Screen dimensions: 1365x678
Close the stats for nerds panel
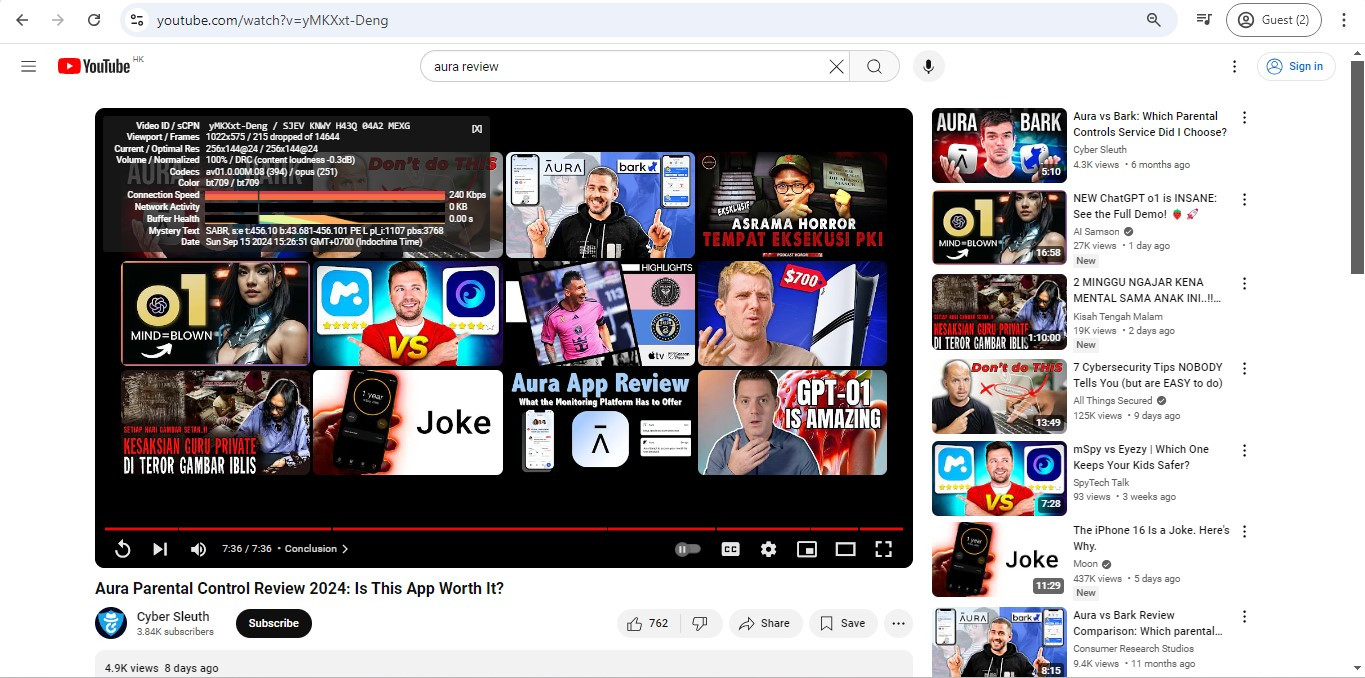pos(477,128)
